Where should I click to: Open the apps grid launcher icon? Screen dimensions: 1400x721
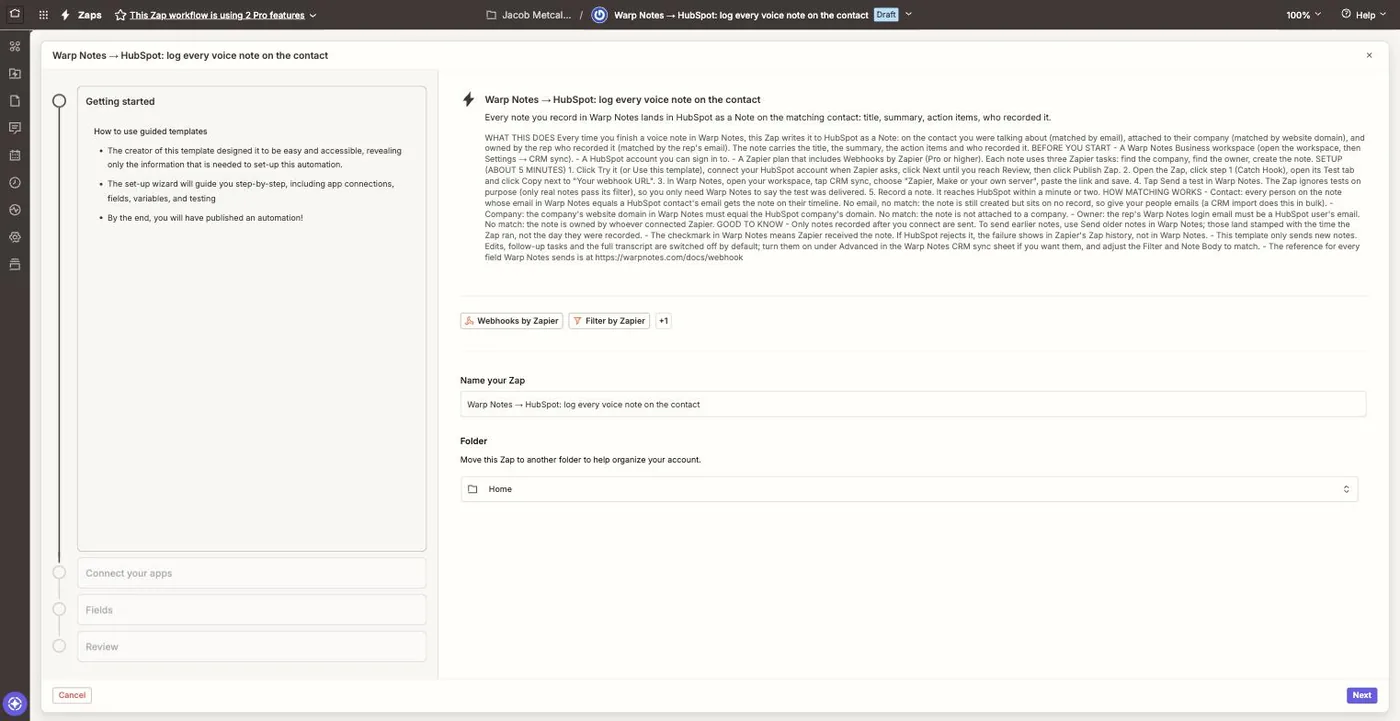pyautogui.click(x=43, y=15)
